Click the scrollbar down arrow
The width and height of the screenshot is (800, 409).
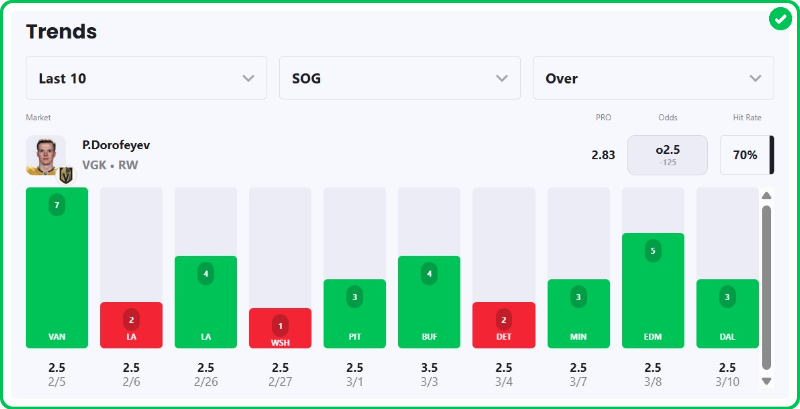point(766,380)
